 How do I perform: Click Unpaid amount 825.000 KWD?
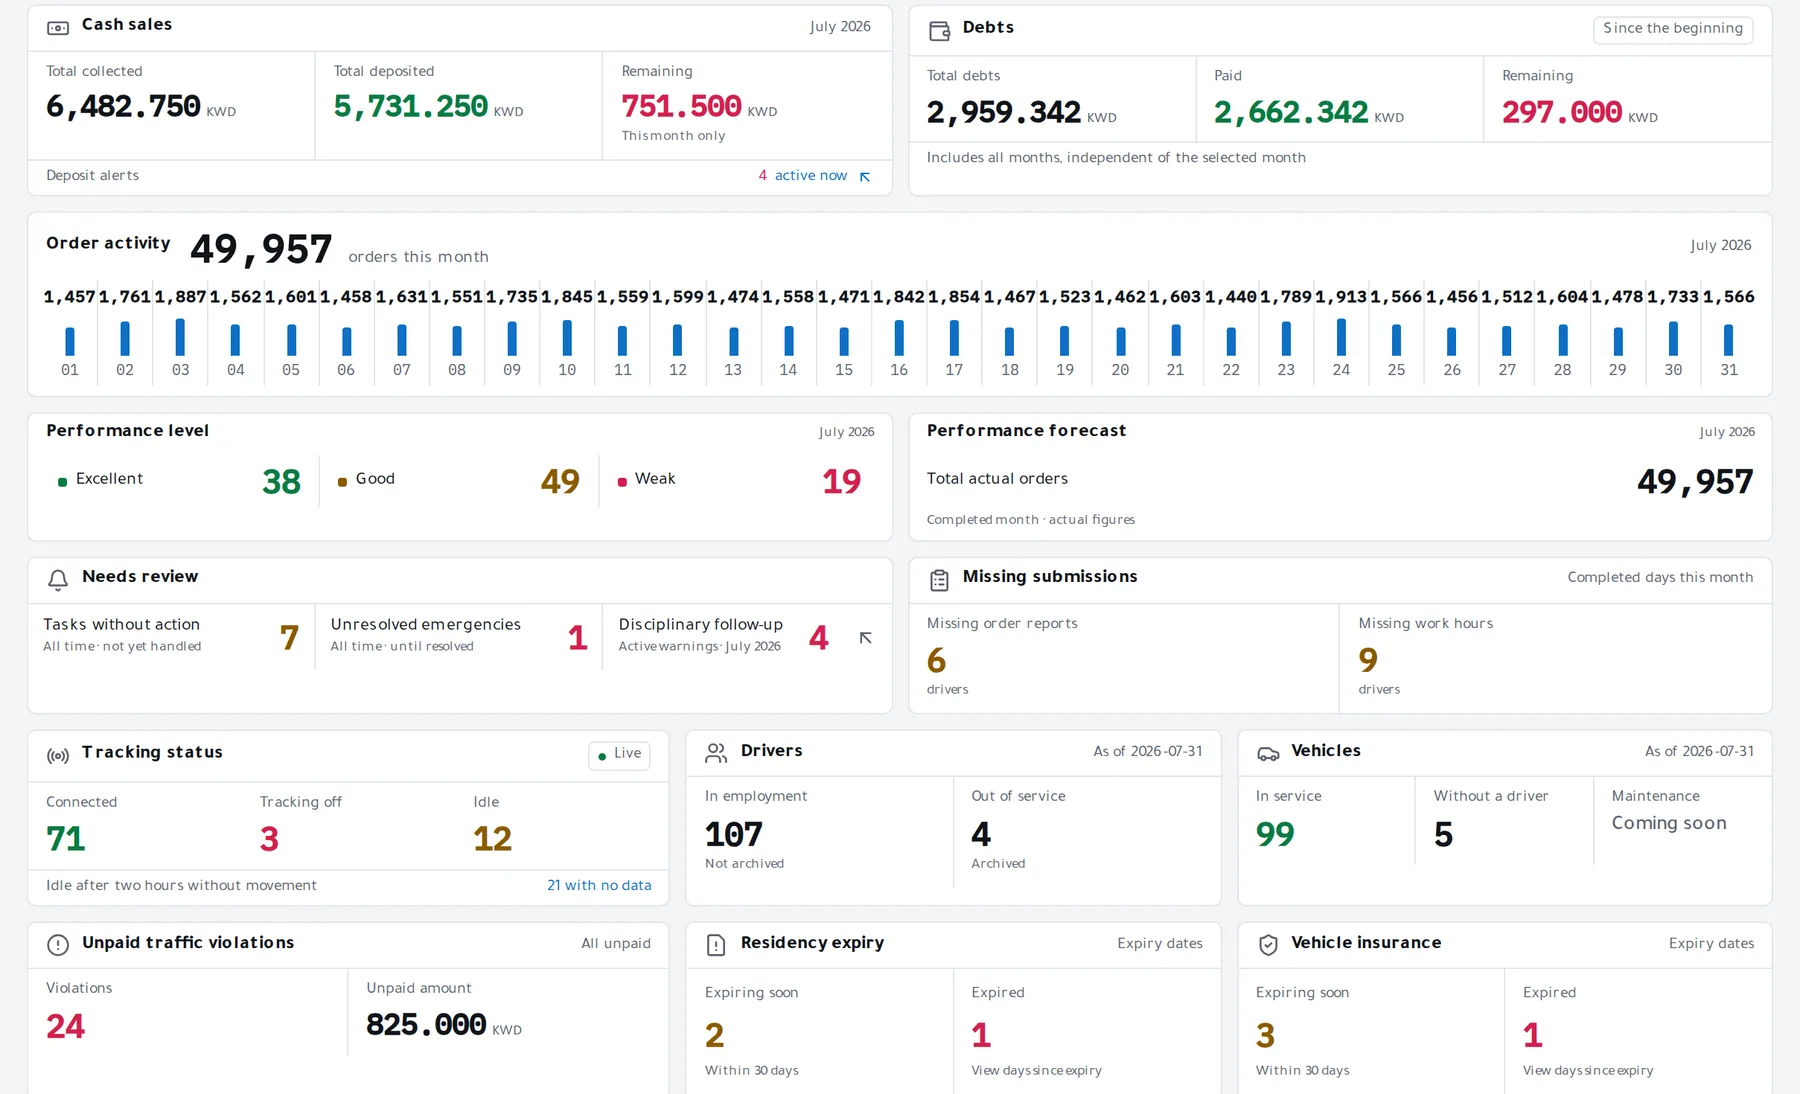coord(444,1026)
